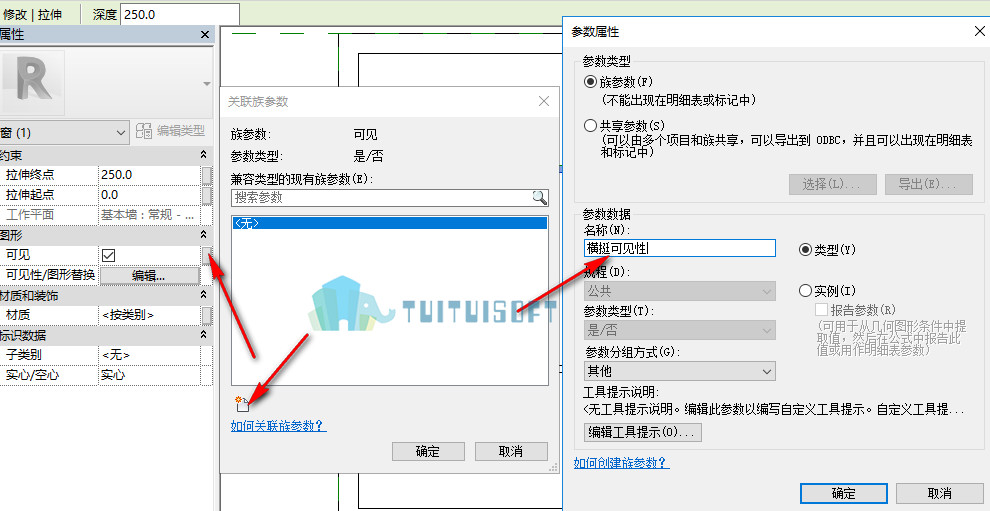
Task: Click the 拉伸终点 value 250.0
Action: coord(149,175)
